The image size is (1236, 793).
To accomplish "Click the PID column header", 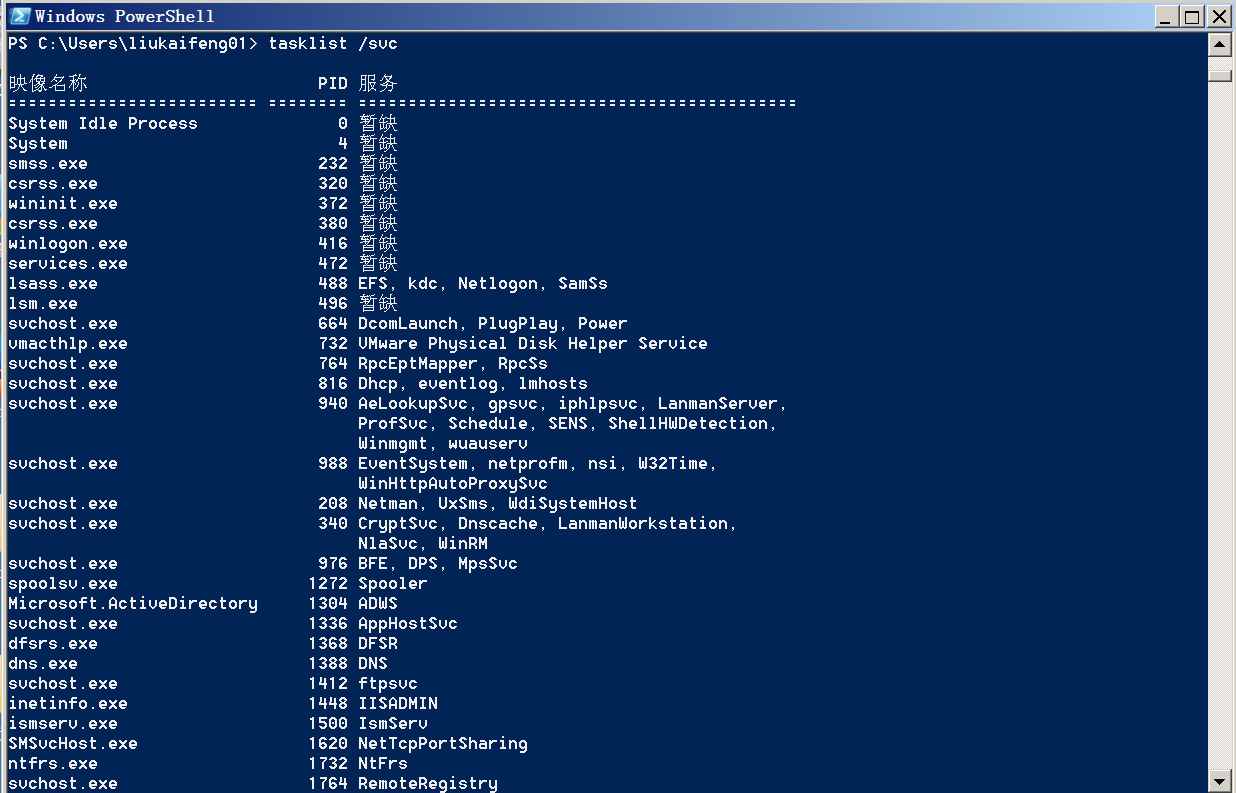I will click(332, 84).
